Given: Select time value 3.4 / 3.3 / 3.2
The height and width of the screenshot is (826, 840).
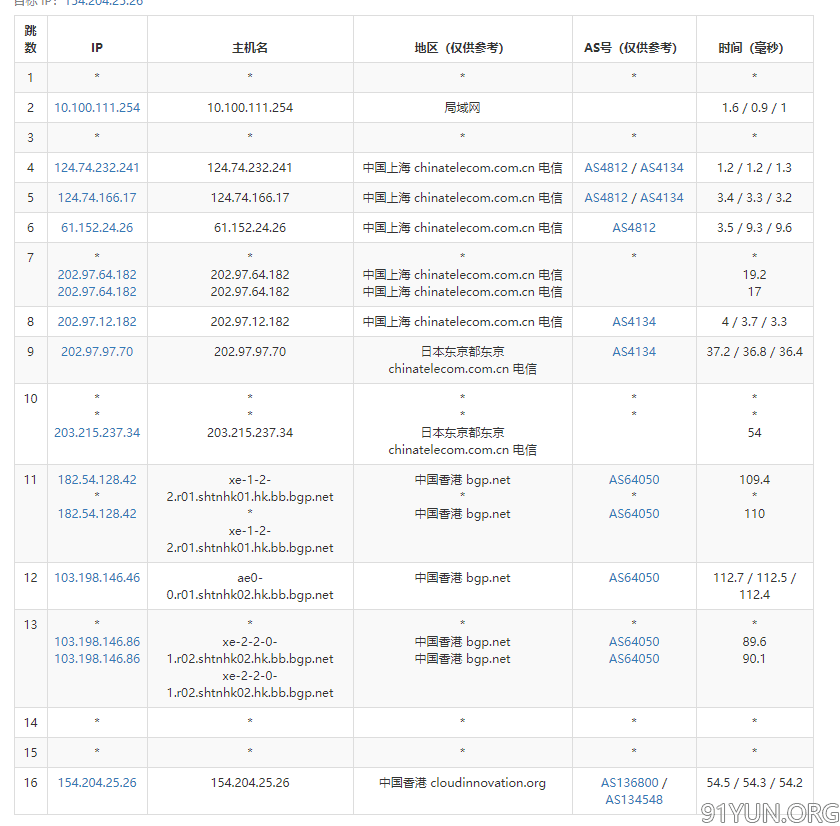Looking at the screenshot, I should (754, 198).
